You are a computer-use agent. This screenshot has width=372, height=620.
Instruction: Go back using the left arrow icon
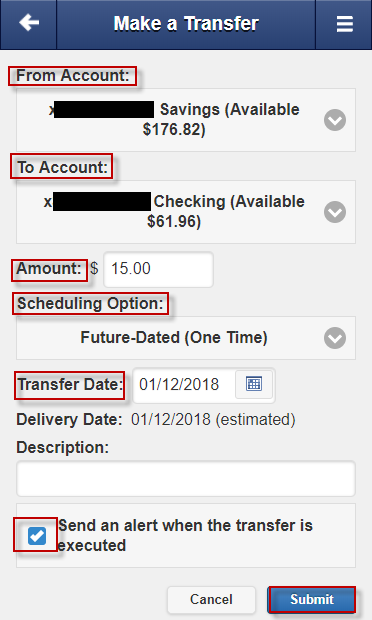pyautogui.click(x=29, y=23)
